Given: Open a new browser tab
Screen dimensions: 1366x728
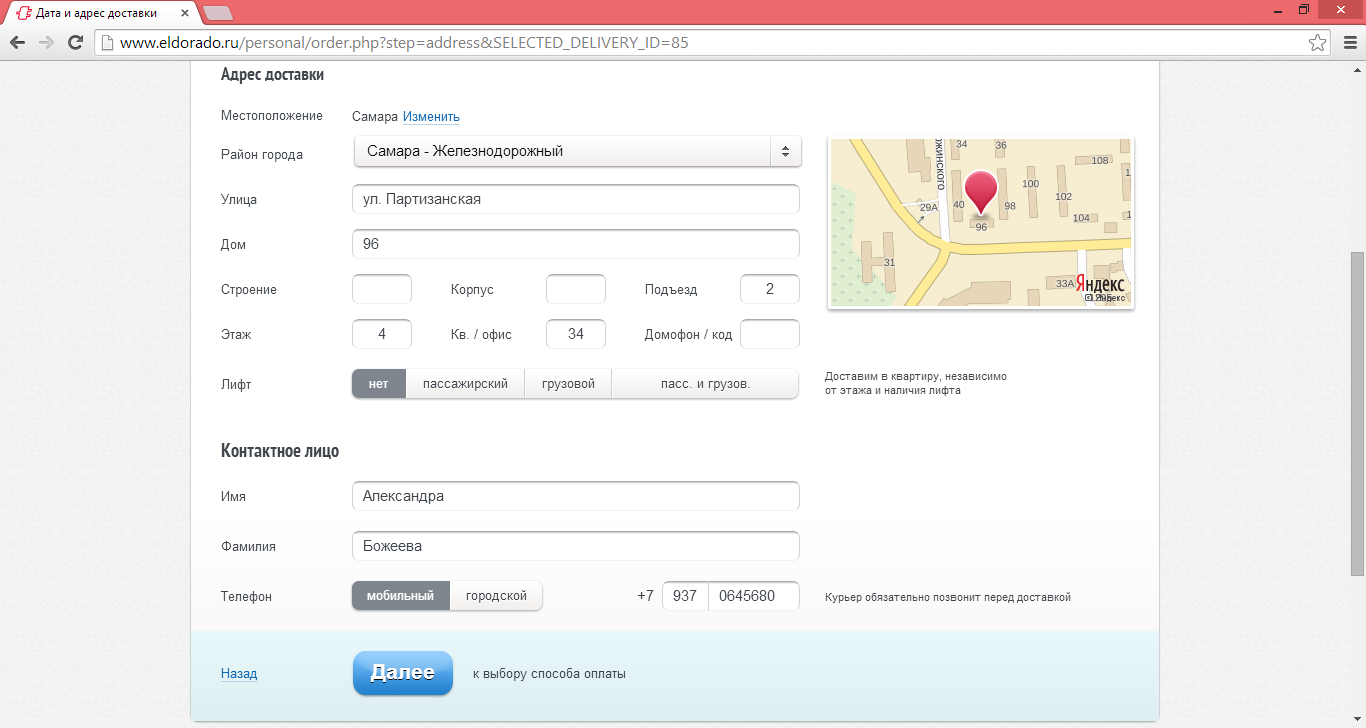Looking at the screenshot, I should [217, 13].
